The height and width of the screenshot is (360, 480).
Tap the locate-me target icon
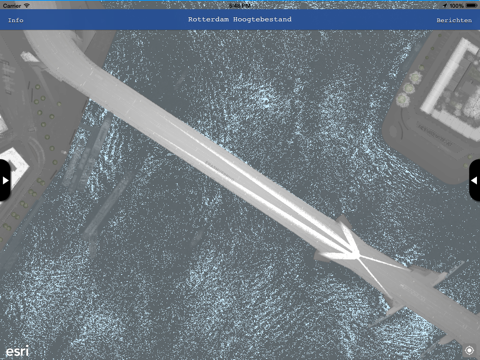pos(469,350)
